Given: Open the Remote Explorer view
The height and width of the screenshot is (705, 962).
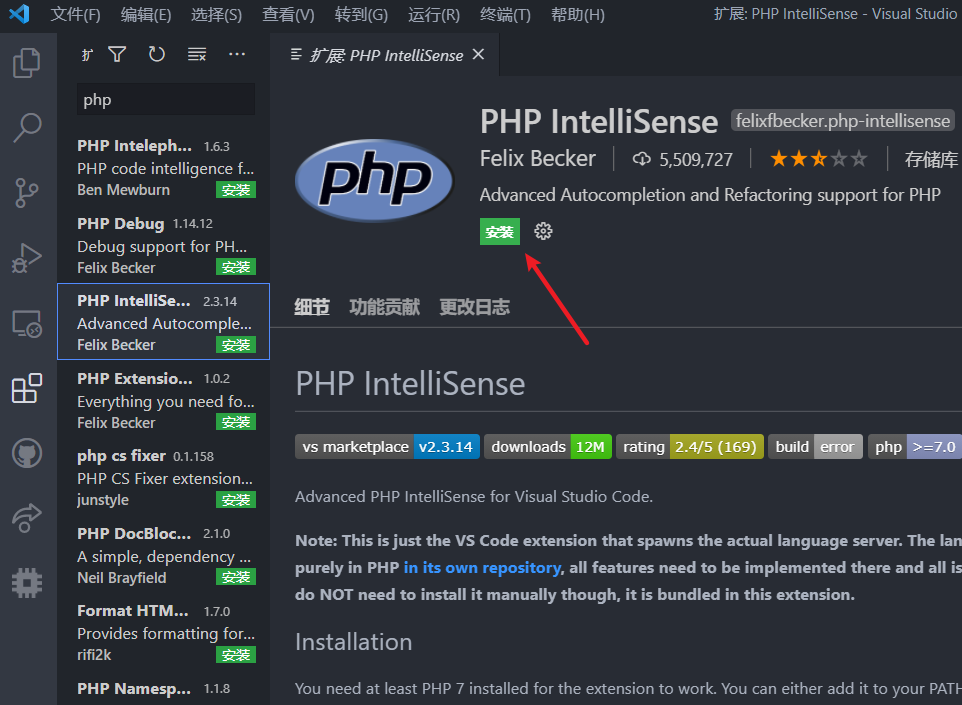Looking at the screenshot, I should pos(26,323).
